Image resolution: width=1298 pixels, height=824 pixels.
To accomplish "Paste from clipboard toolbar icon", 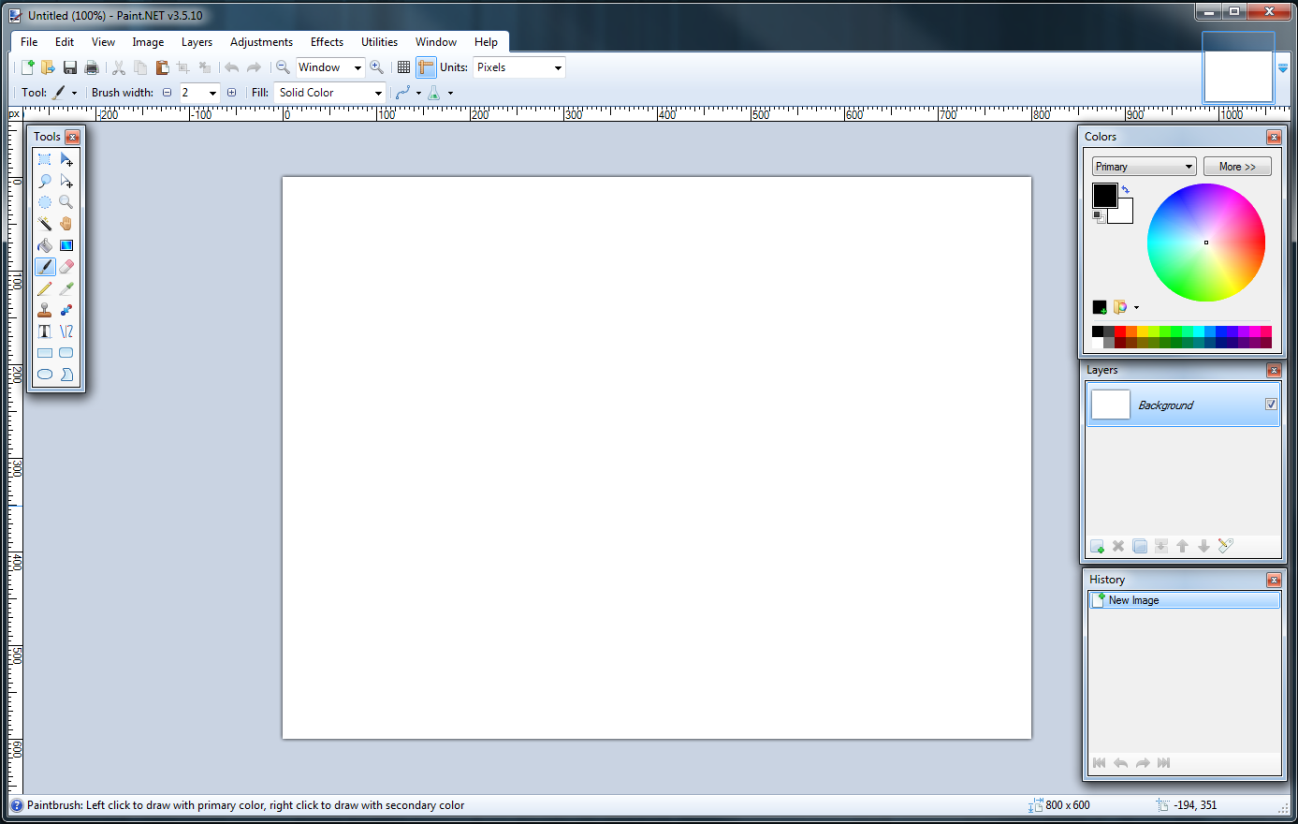I will tap(162, 67).
